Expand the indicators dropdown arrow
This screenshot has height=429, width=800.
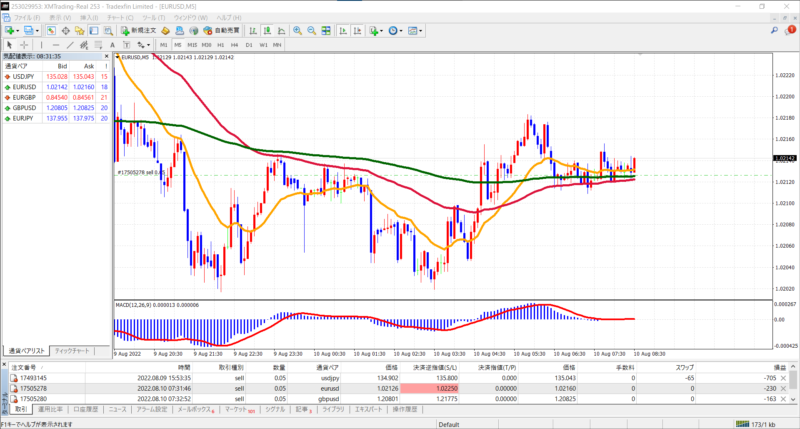coord(382,31)
